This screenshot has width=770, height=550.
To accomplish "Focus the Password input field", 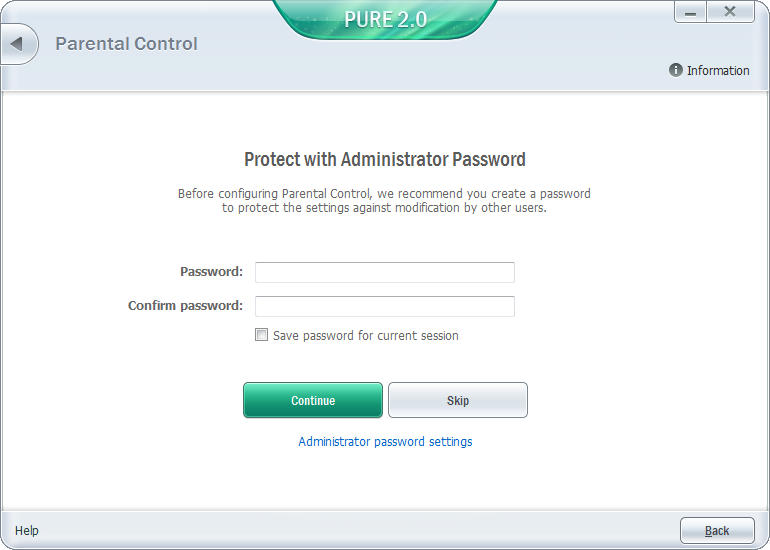I will [x=384, y=272].
